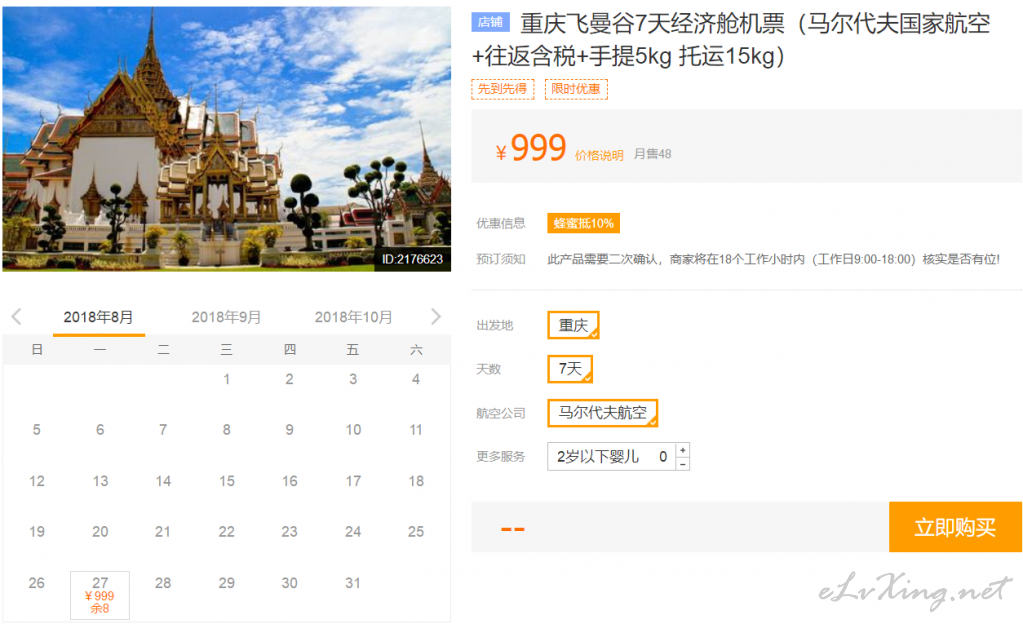Open the Bangkok temple product photo
The image size is (1023, 624).
click(x=226, y=139)
